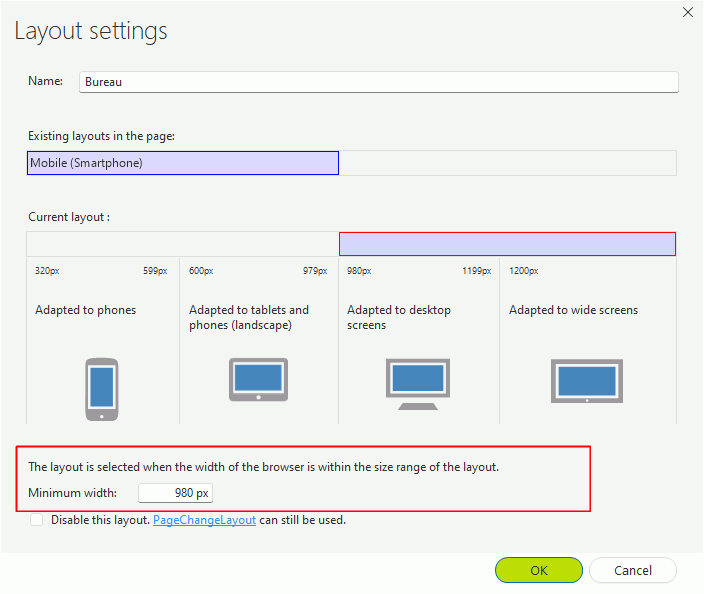
Task: Select the highlighted current layout range bar
Action: (507, 244)
